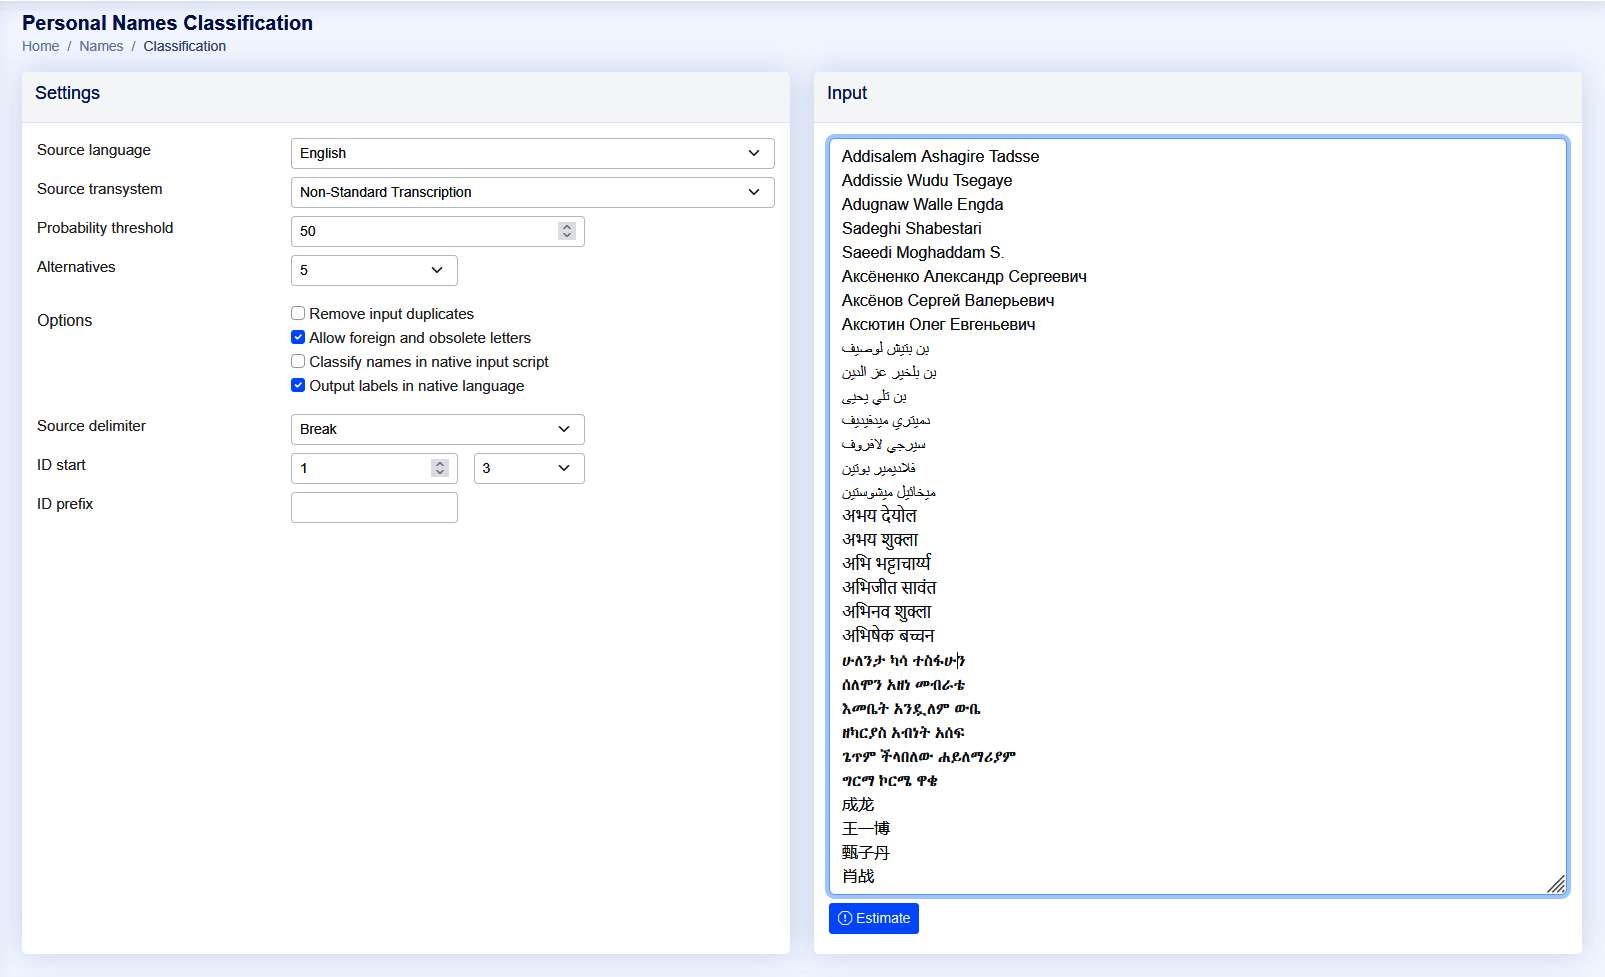Click the line 'अभिषेक बच्चन'

tap(888, 635)
